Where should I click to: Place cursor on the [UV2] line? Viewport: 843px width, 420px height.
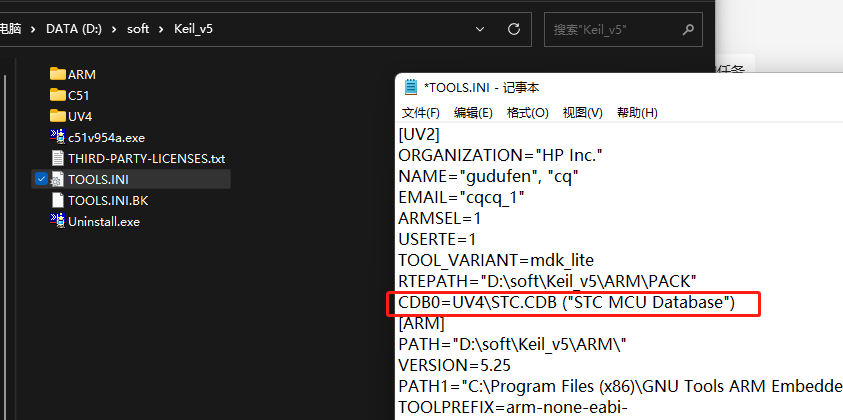pyautogui.click(x=419, y=134)
